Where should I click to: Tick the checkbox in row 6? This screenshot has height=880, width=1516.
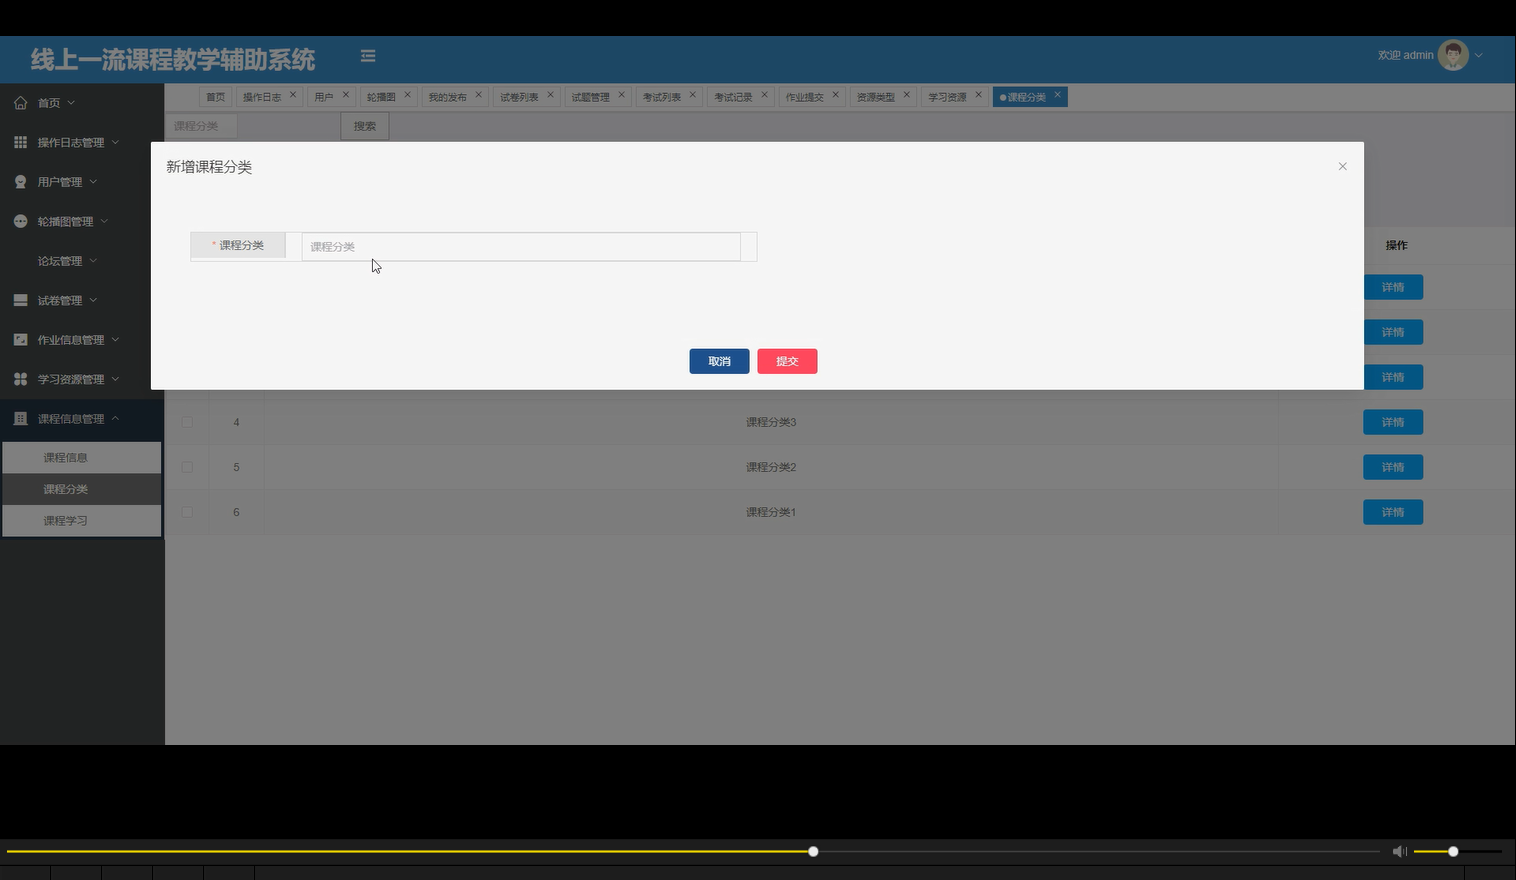point(187,512)
